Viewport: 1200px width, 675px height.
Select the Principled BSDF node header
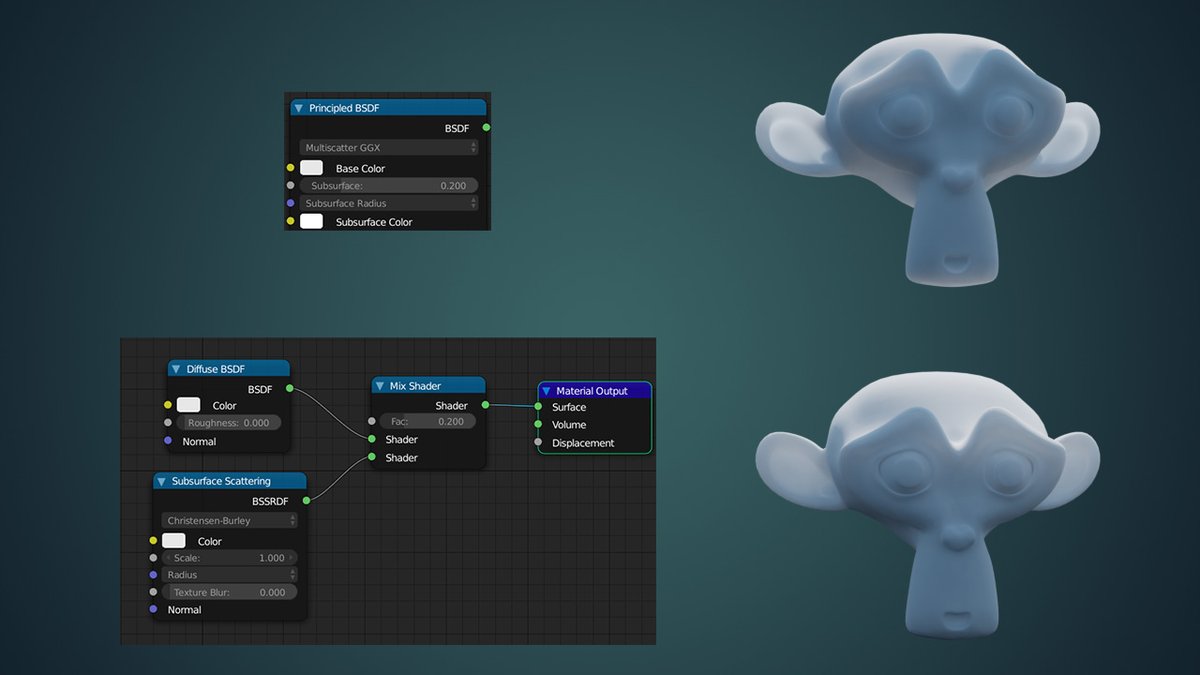pos(388,108)
